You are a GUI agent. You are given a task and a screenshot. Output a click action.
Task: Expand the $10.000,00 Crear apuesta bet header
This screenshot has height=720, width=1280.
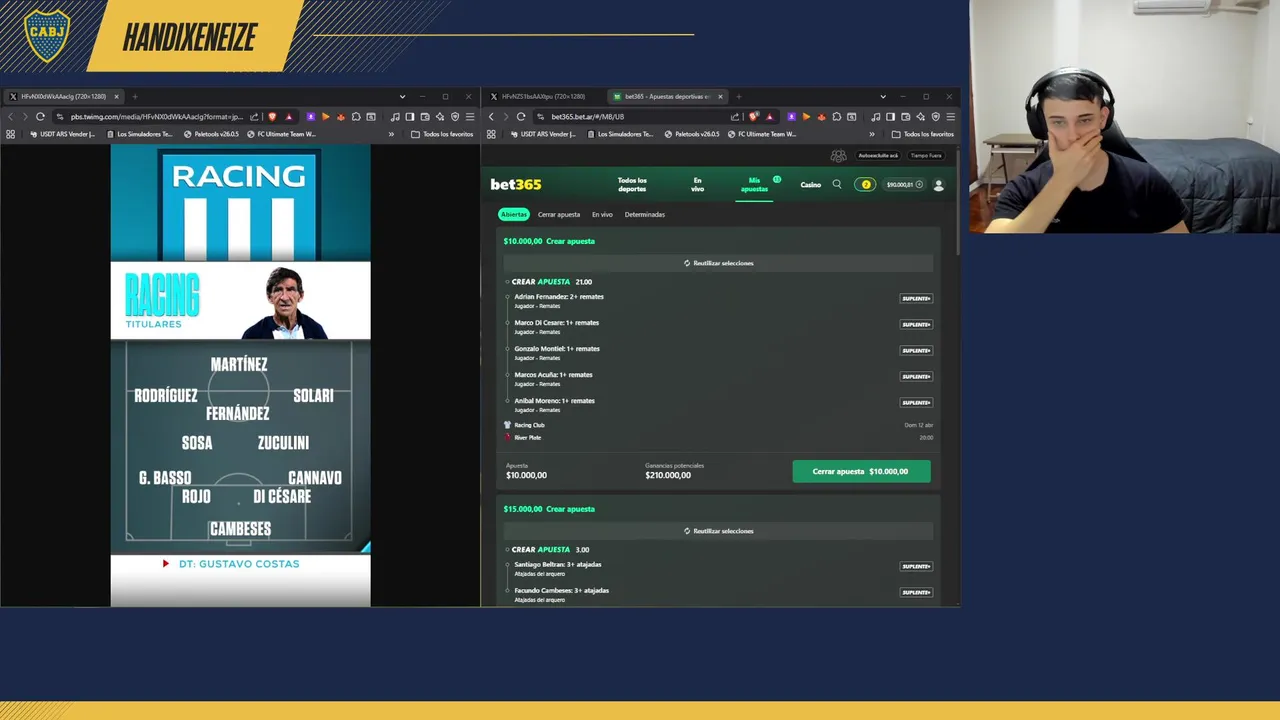pos(549,241)
